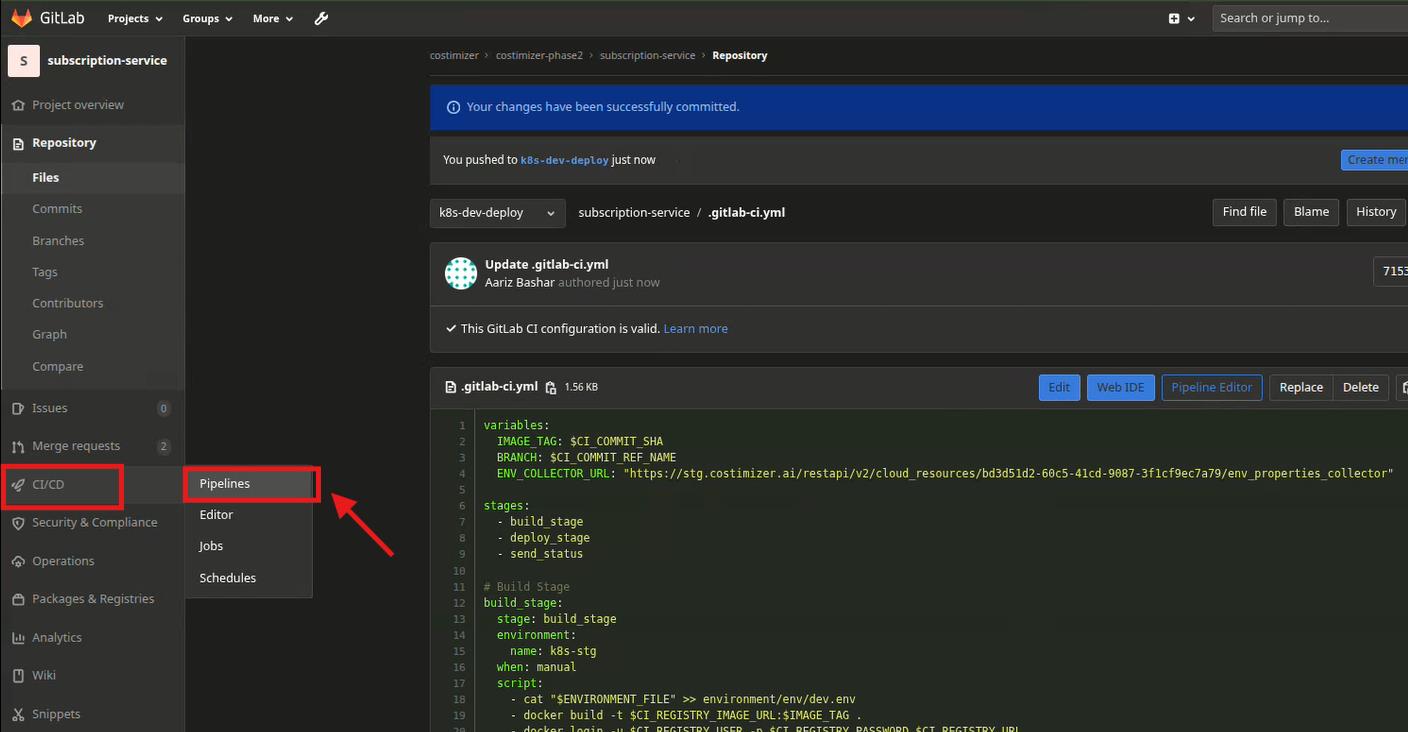This screenshot has width=1408, height=732.
Task: Click the Delete button
Action: pyautogui.click(x=1360, y=387)
